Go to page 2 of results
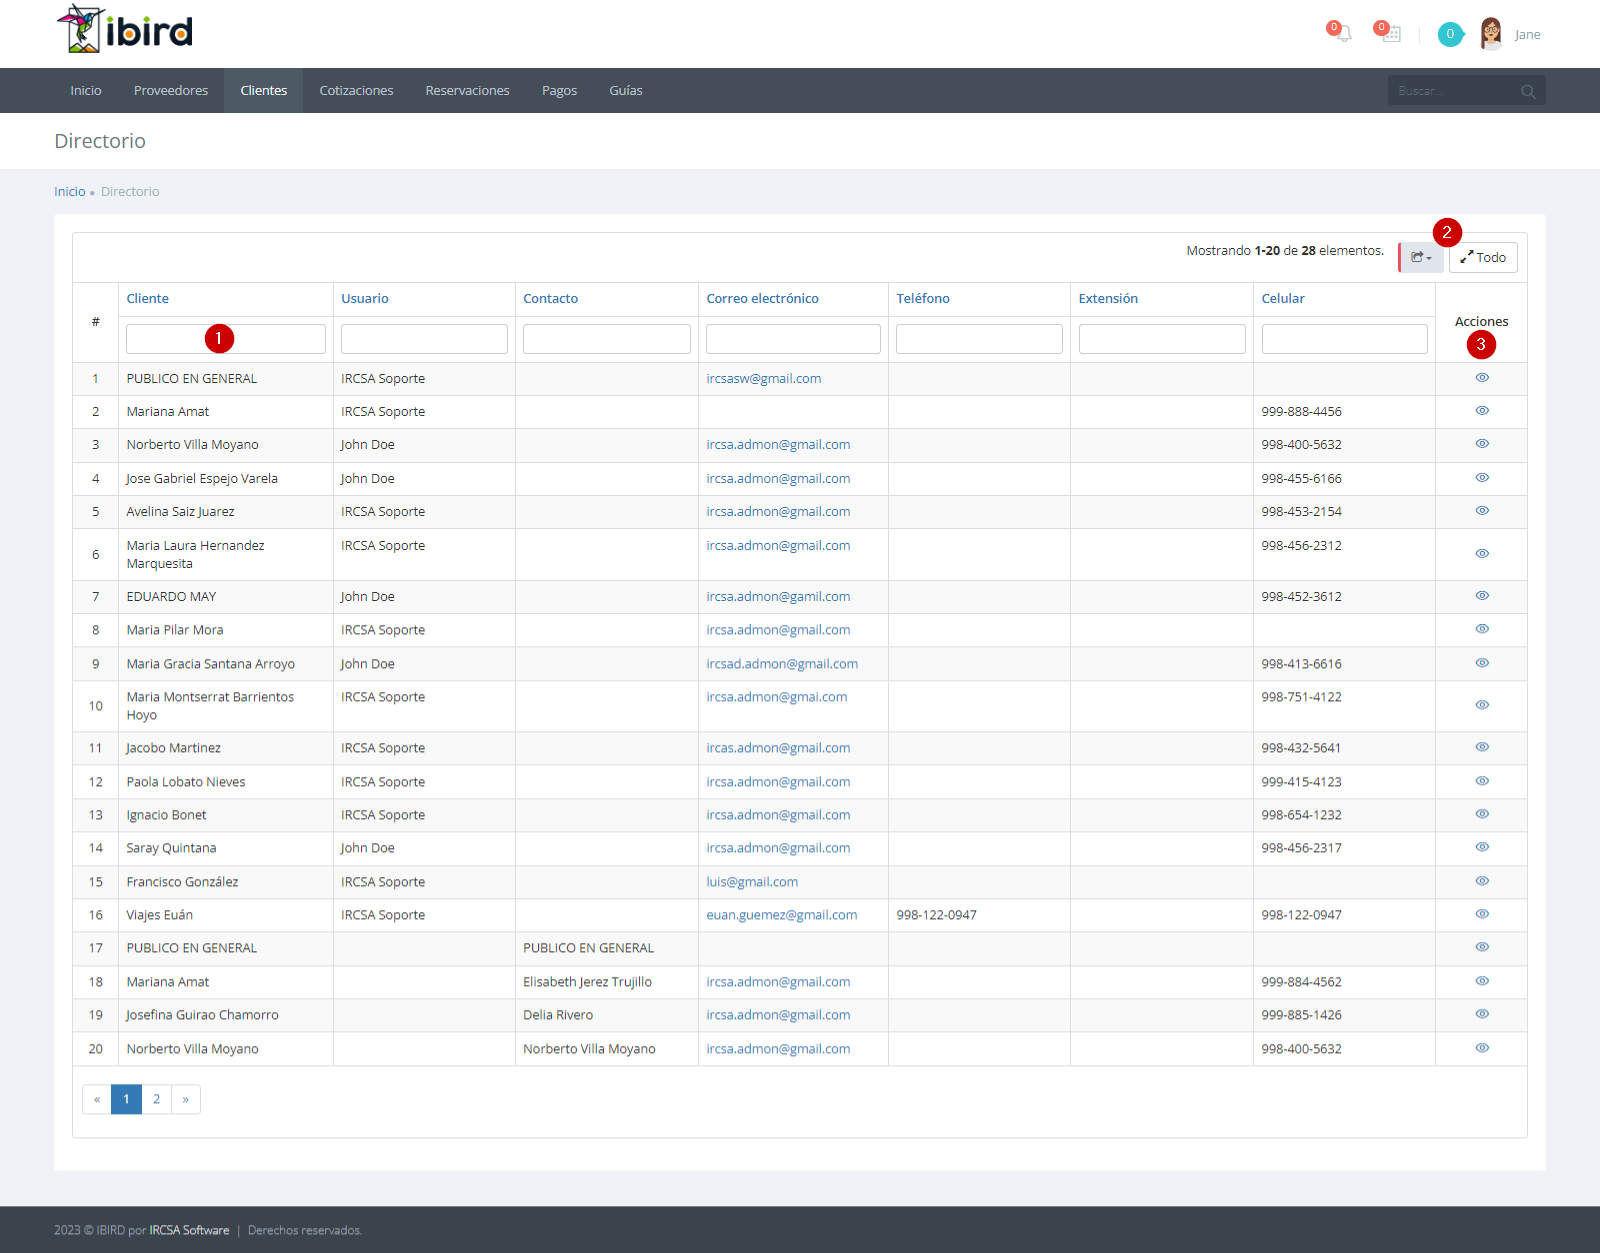 pos(156,1099)
